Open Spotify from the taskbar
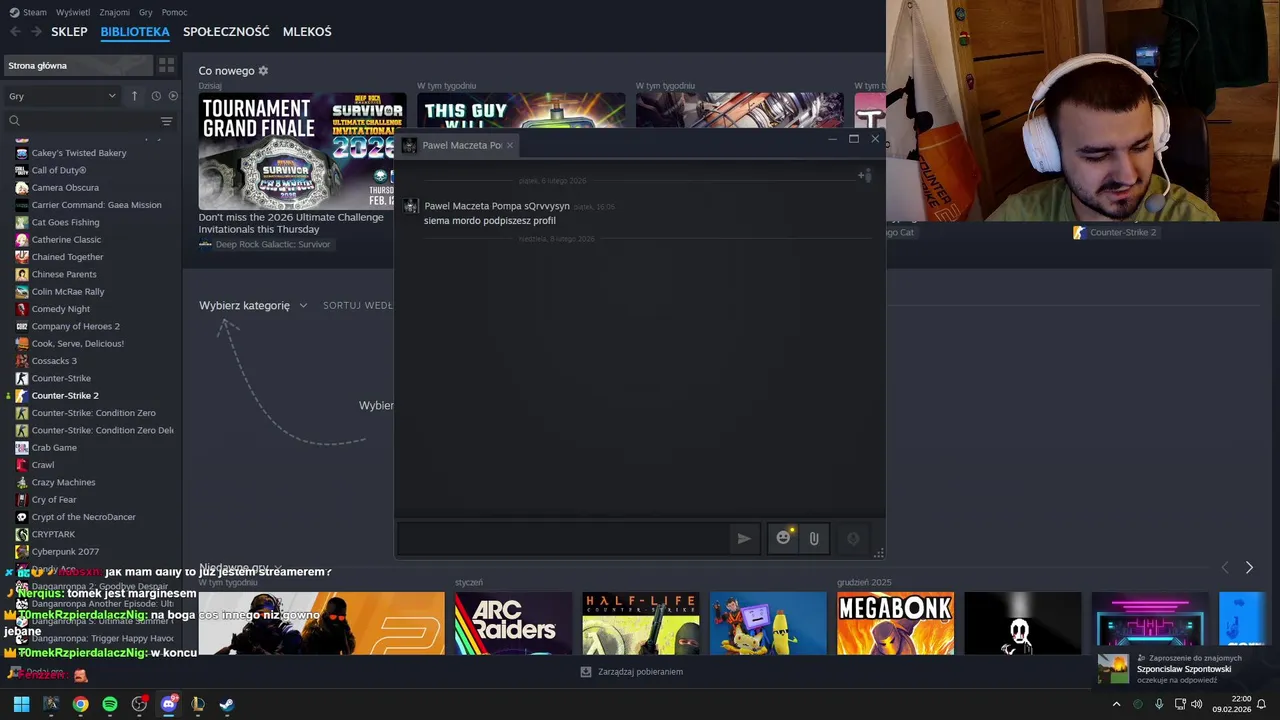The height and width of the screenshot is (720, 1280). tap(110, 704)
